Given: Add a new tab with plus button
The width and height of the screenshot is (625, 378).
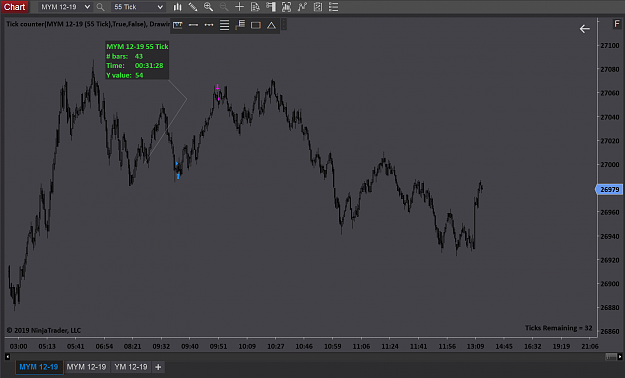Looking at the screenshot, I should pos(158,367).
